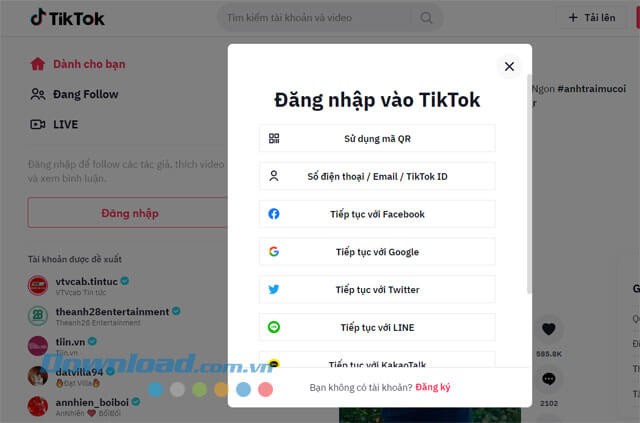Click theanh28entertainment avatar
This screenshot has height=423, width=640.
pos(38,315)
